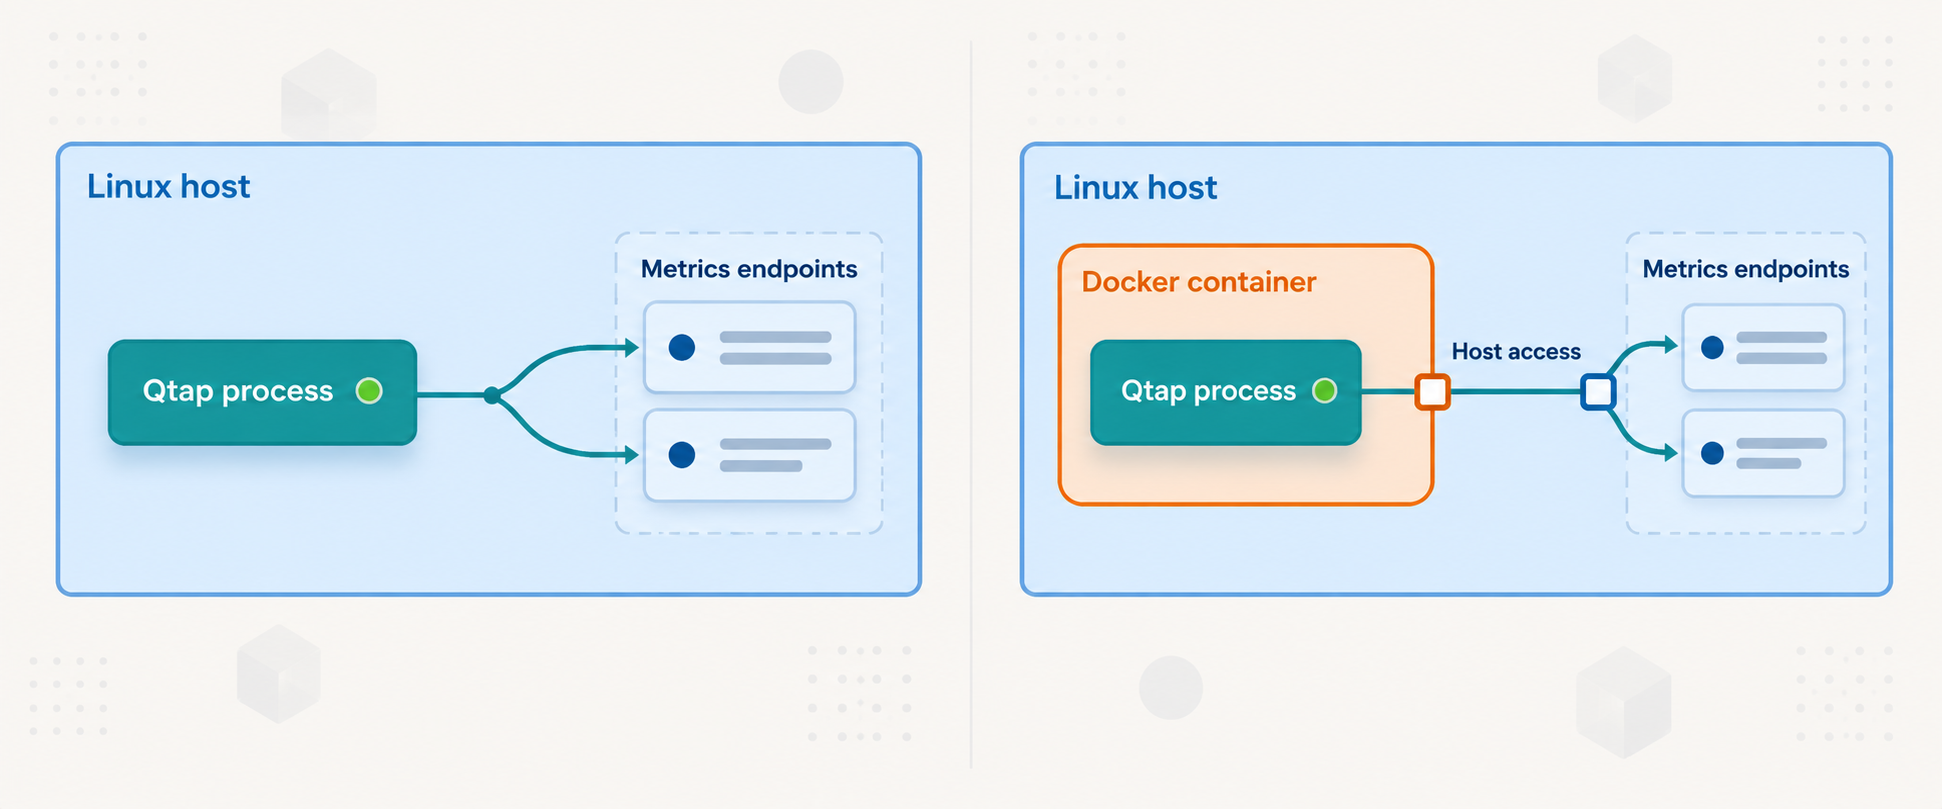Viewport: 1942px width, 809px height.
Task: Click the "Docker container" label
Action: tap(1198, 282)
